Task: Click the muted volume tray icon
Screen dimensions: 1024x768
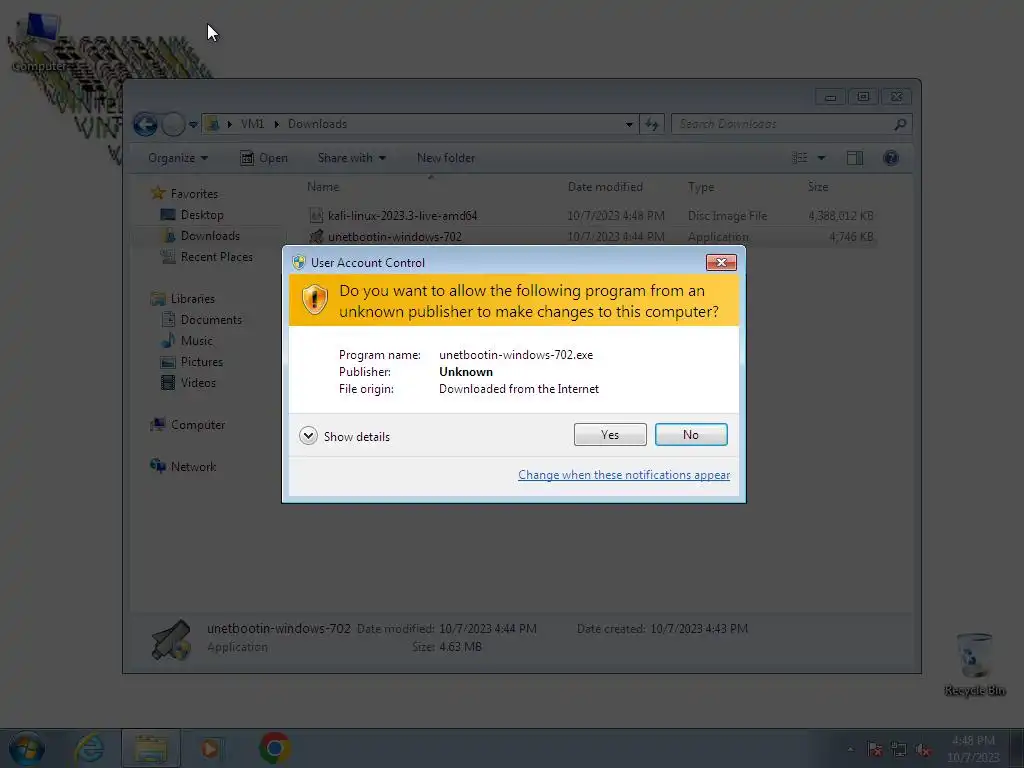Action: [923, 749]
